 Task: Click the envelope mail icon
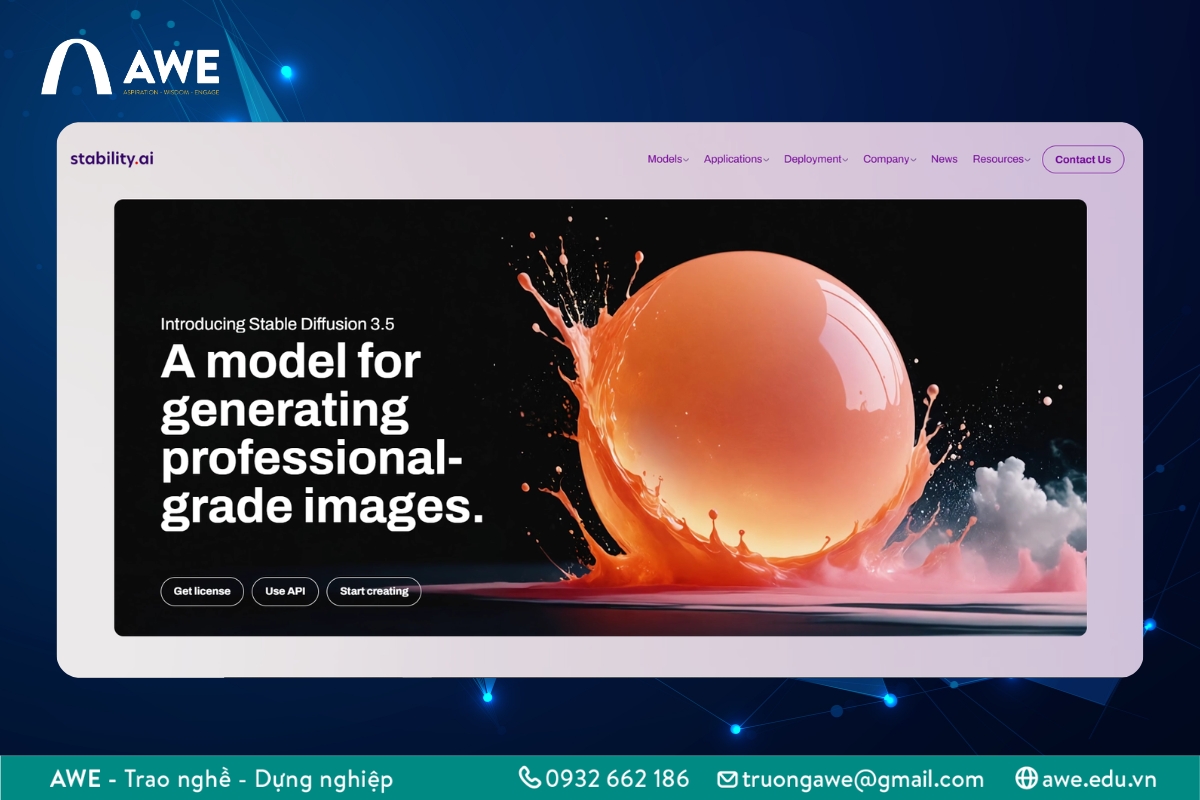[727, 779]
